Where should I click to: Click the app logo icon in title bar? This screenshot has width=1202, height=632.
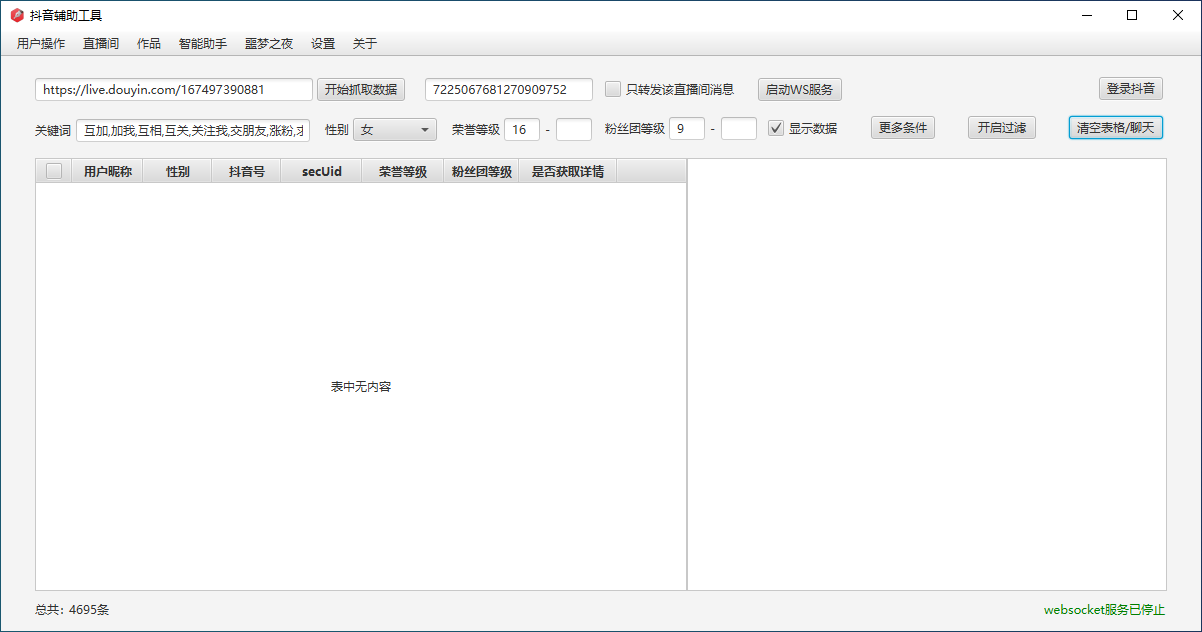[x=16, y=15]
